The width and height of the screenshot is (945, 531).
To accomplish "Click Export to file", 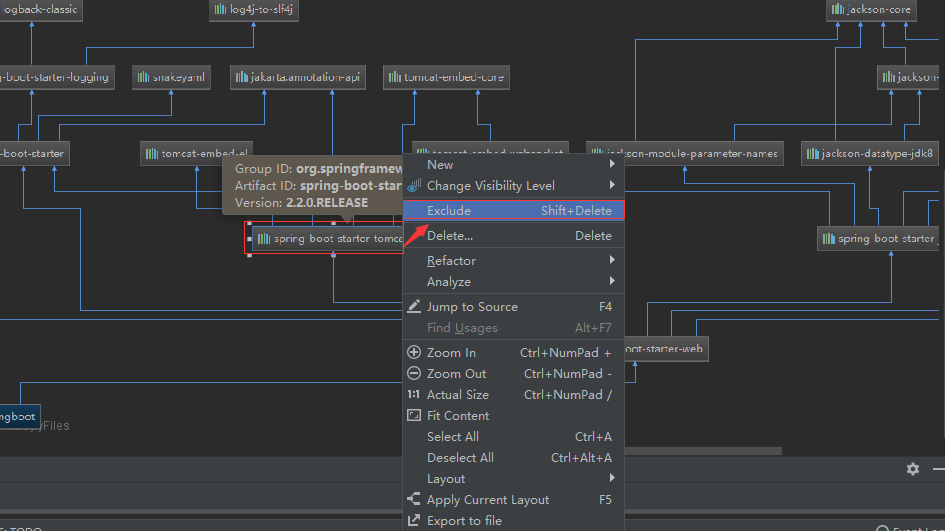I will click(x=513, y=521).
